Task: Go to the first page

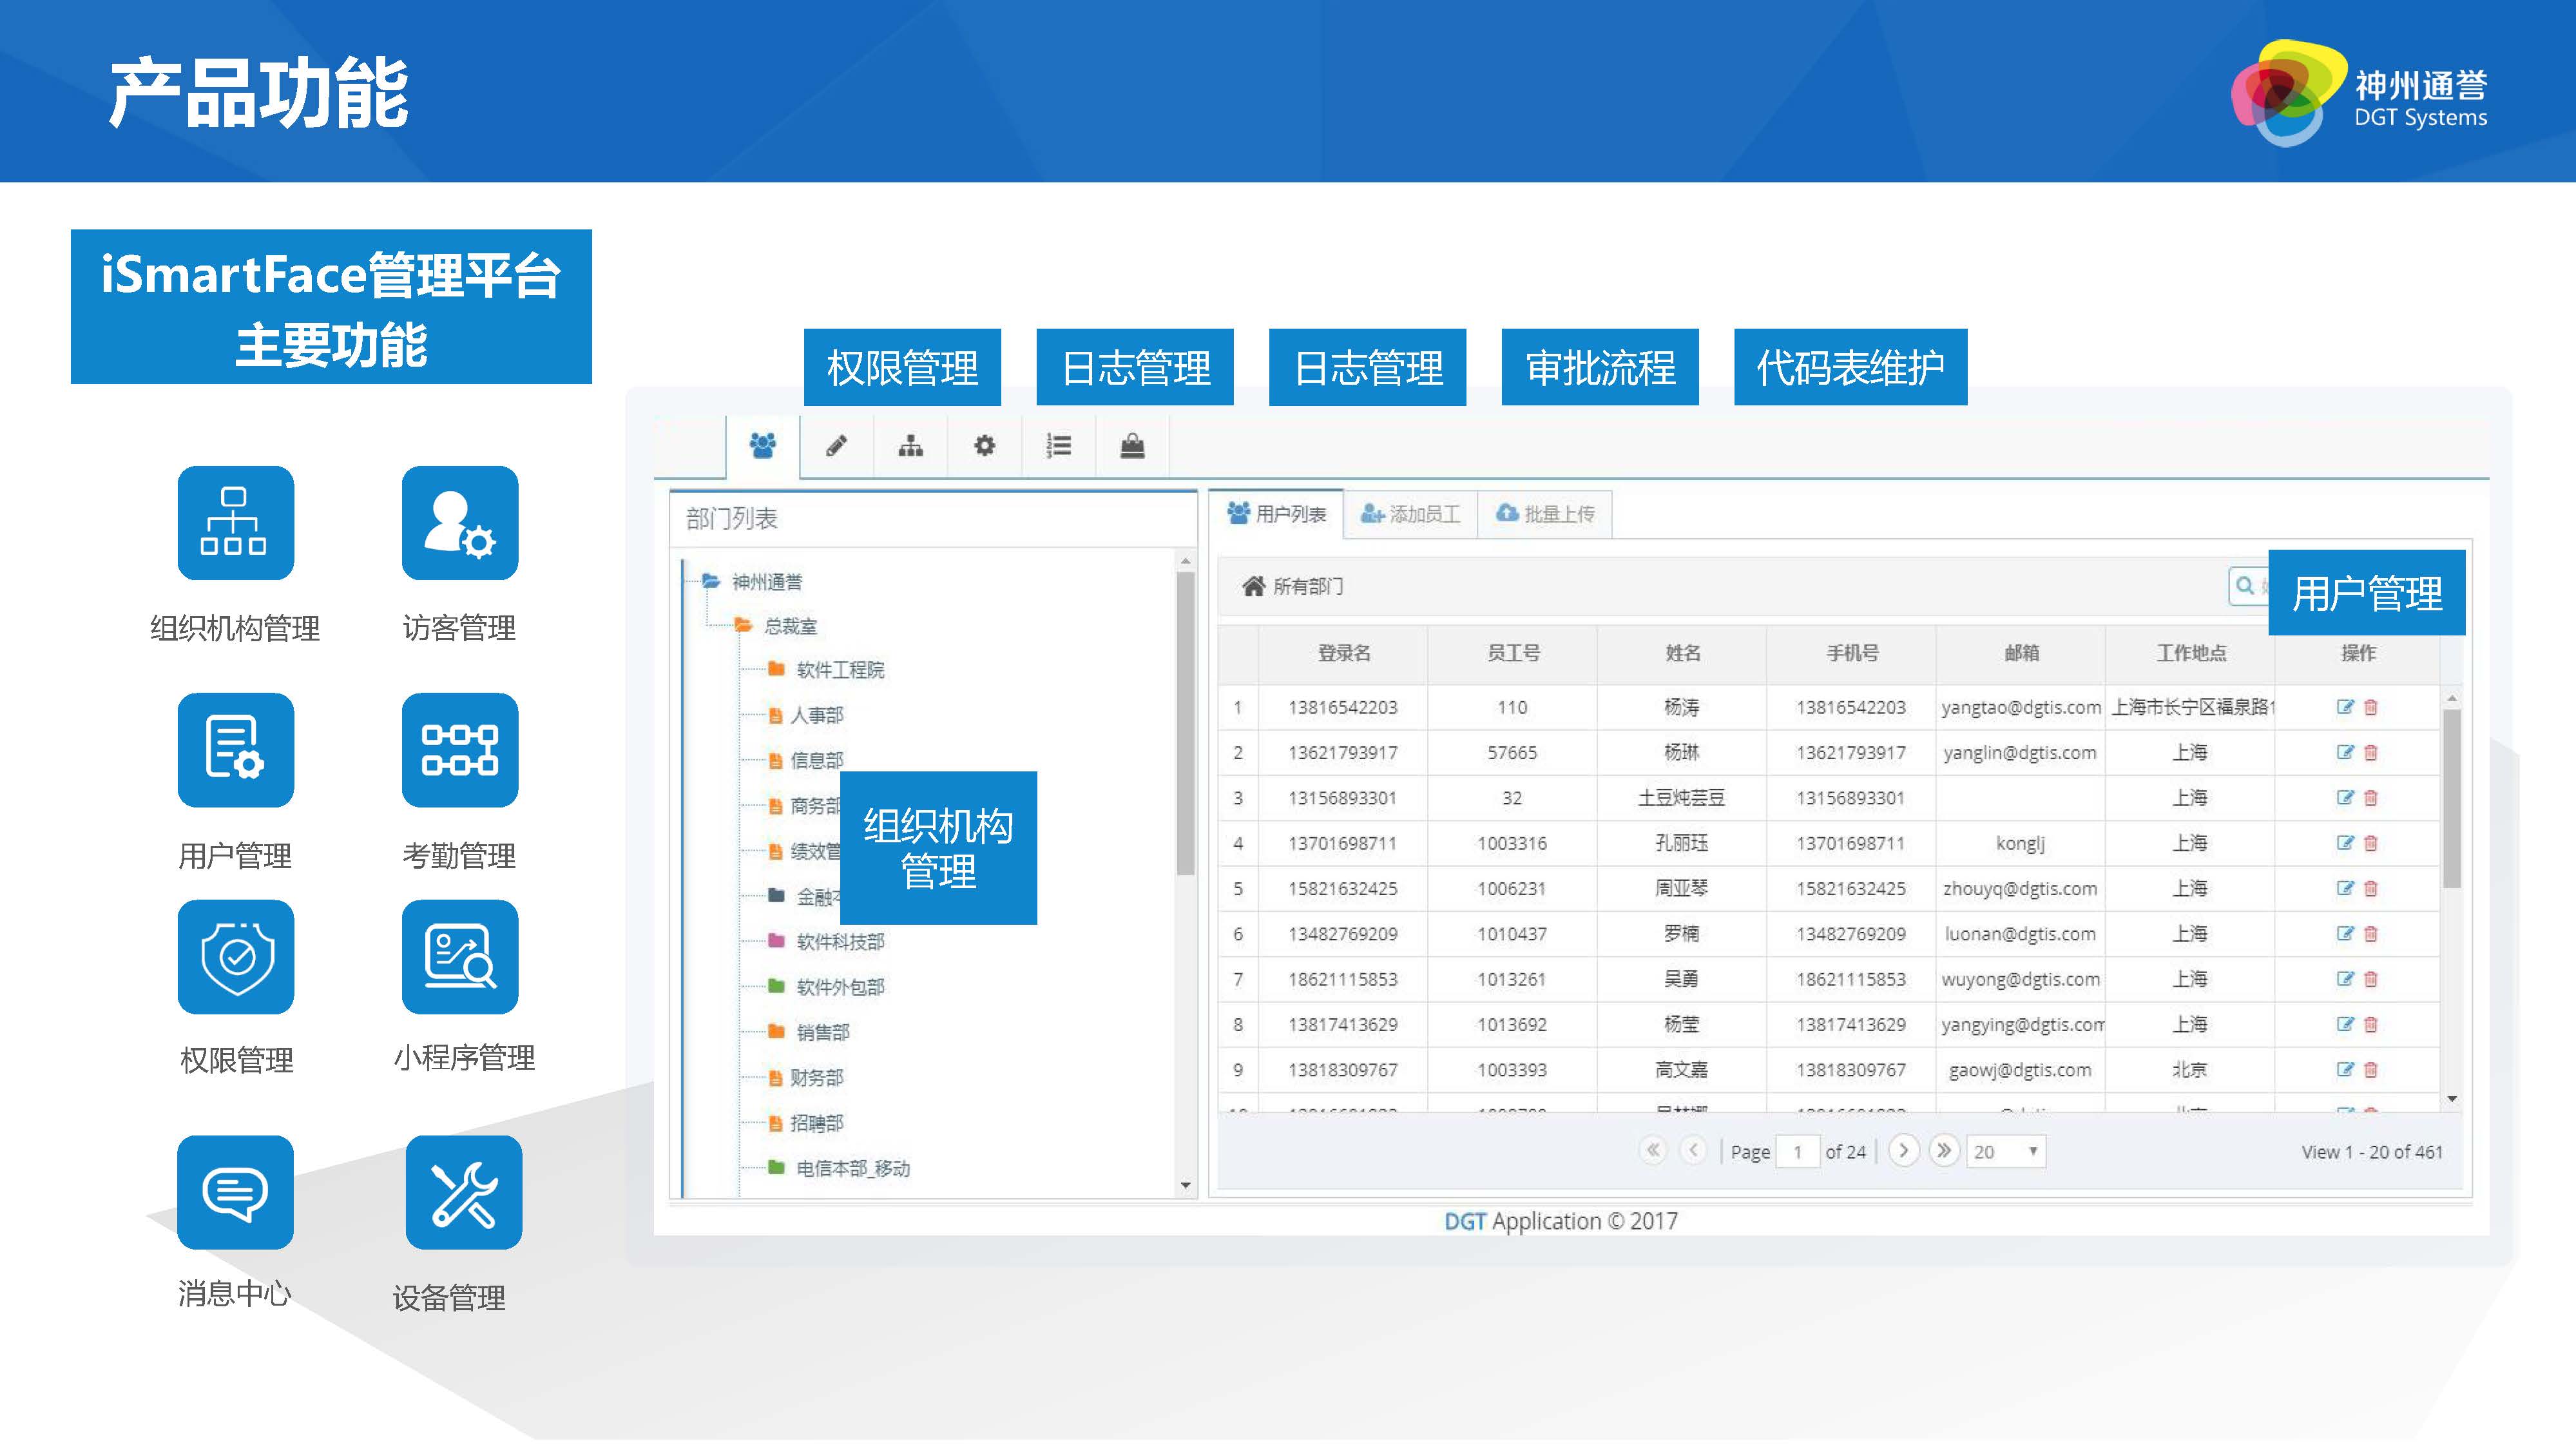Action: click(1653, 1150)
